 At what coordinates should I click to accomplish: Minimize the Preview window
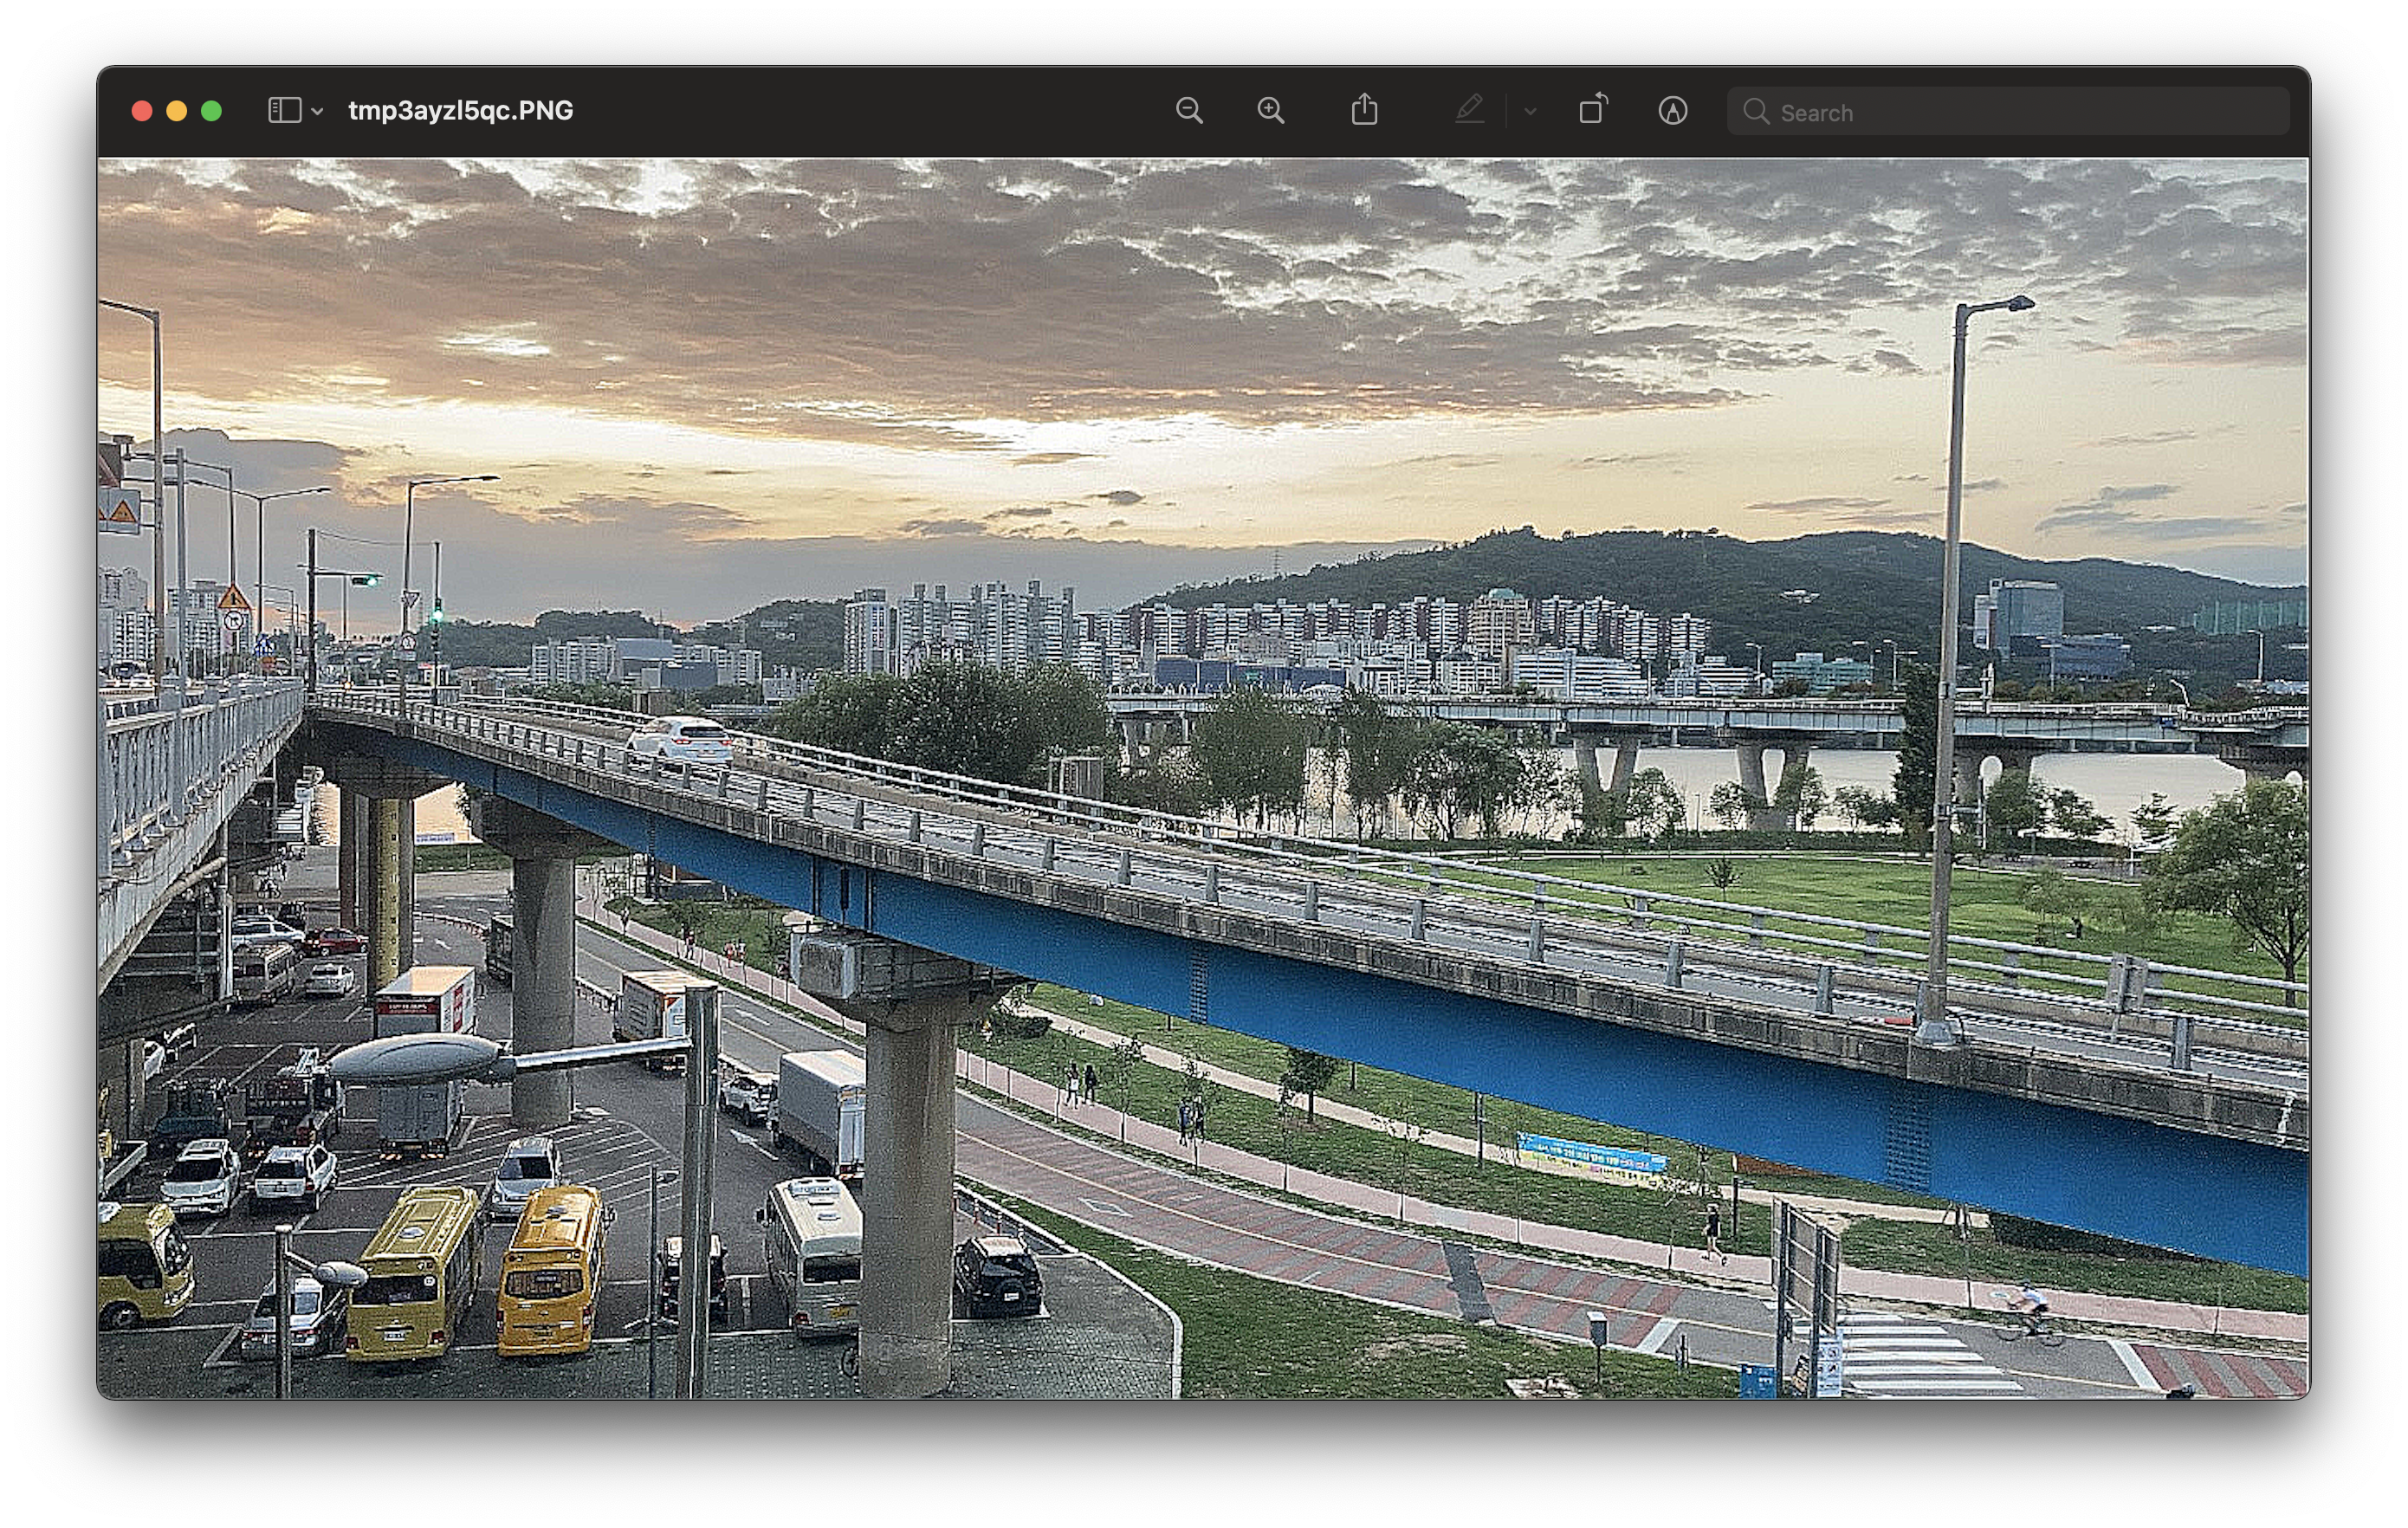click(177, 111)
